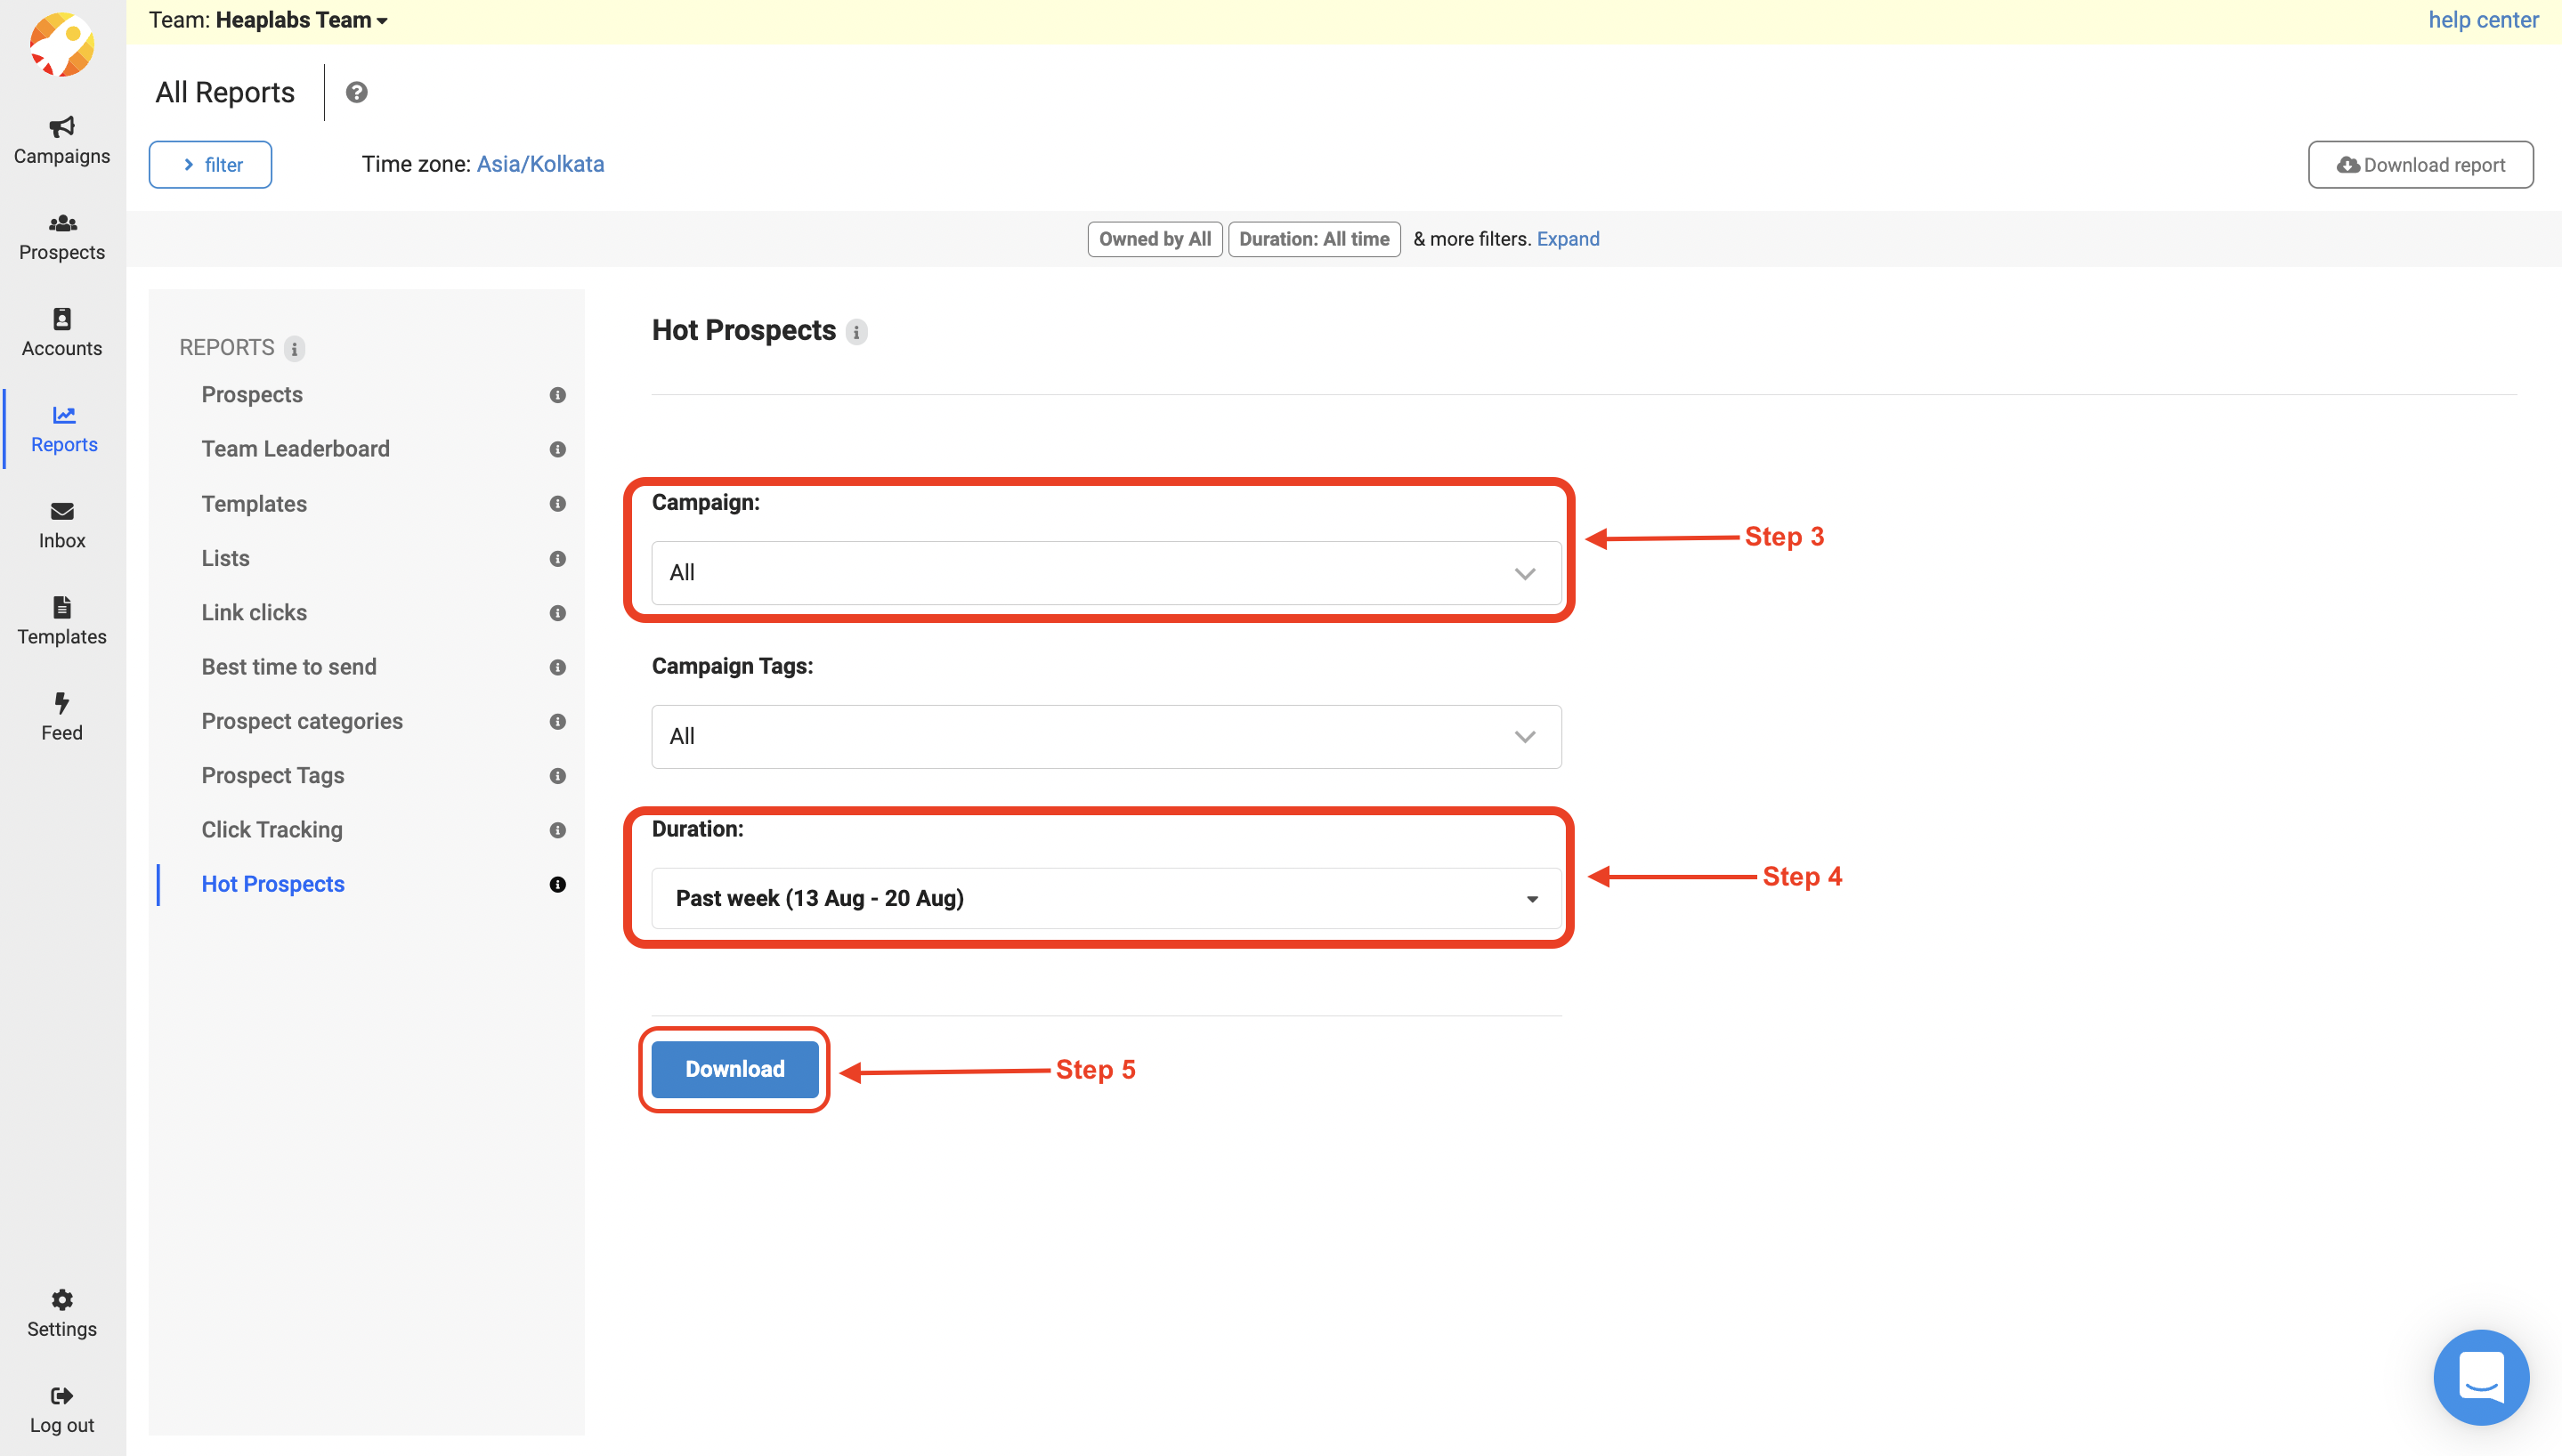Expand the filter panel button
The image size is (2562, 1456).
210,165
